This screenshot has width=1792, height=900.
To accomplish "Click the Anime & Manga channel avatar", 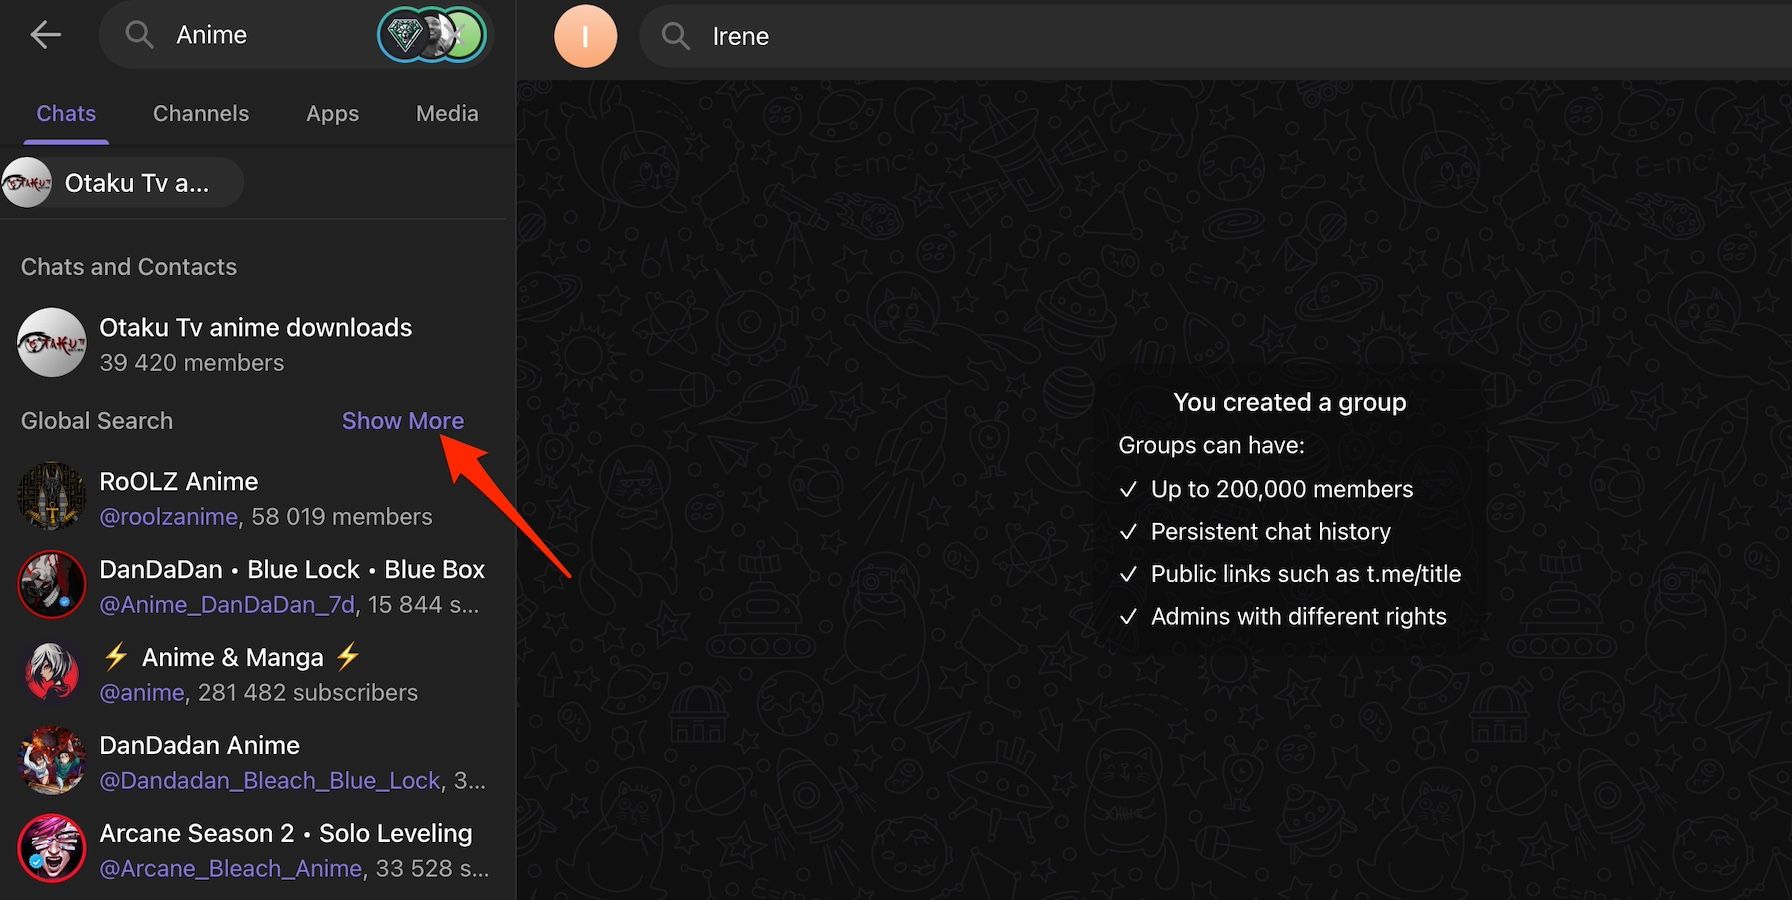I will pyautogui.click(x=51, y=672).
